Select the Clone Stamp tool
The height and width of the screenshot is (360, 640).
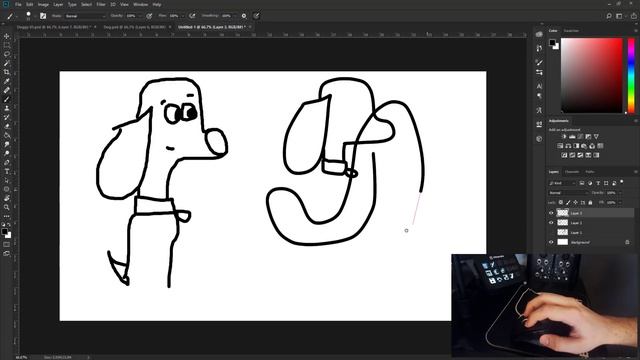(7, 108)
